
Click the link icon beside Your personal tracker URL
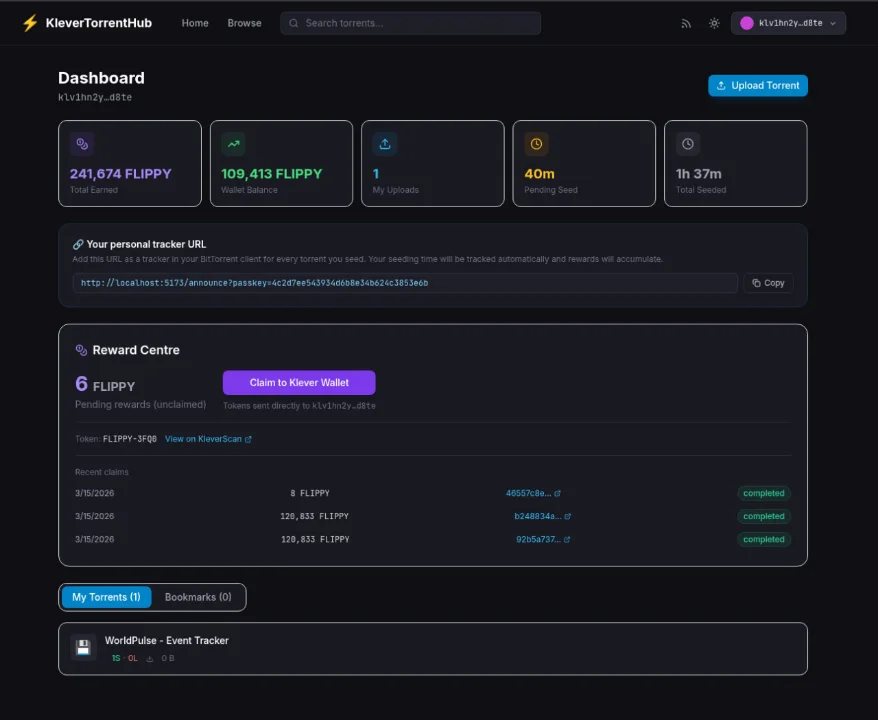pos(80,243)
